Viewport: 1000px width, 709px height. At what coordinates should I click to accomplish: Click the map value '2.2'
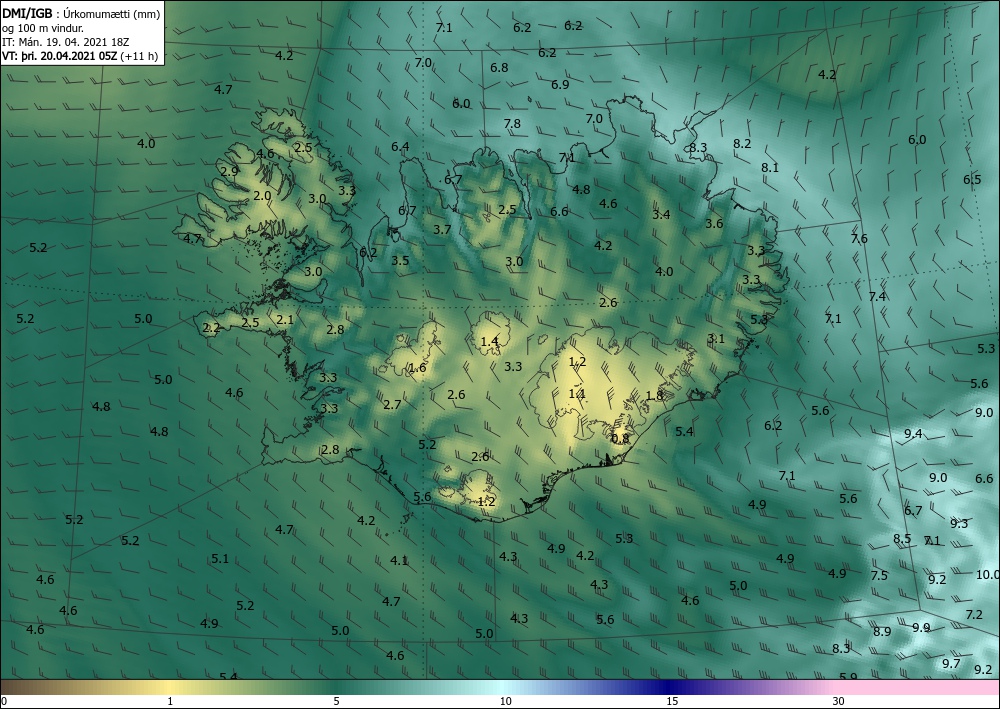[211, 328]
